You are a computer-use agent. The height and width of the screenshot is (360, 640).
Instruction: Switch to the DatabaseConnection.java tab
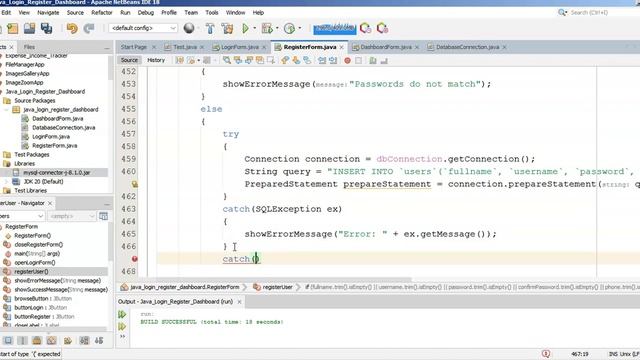467,47
